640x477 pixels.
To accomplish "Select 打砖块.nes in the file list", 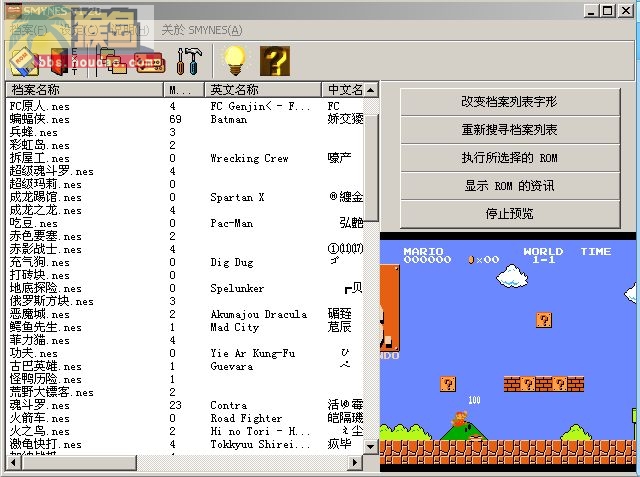I will point(40,275).
